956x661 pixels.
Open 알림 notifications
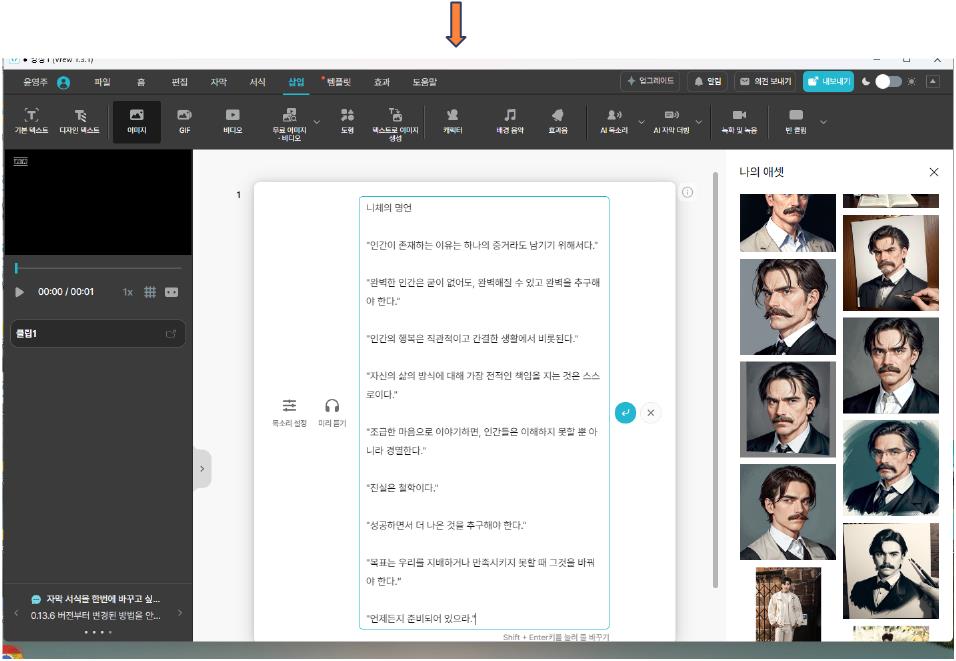[707, 81]
